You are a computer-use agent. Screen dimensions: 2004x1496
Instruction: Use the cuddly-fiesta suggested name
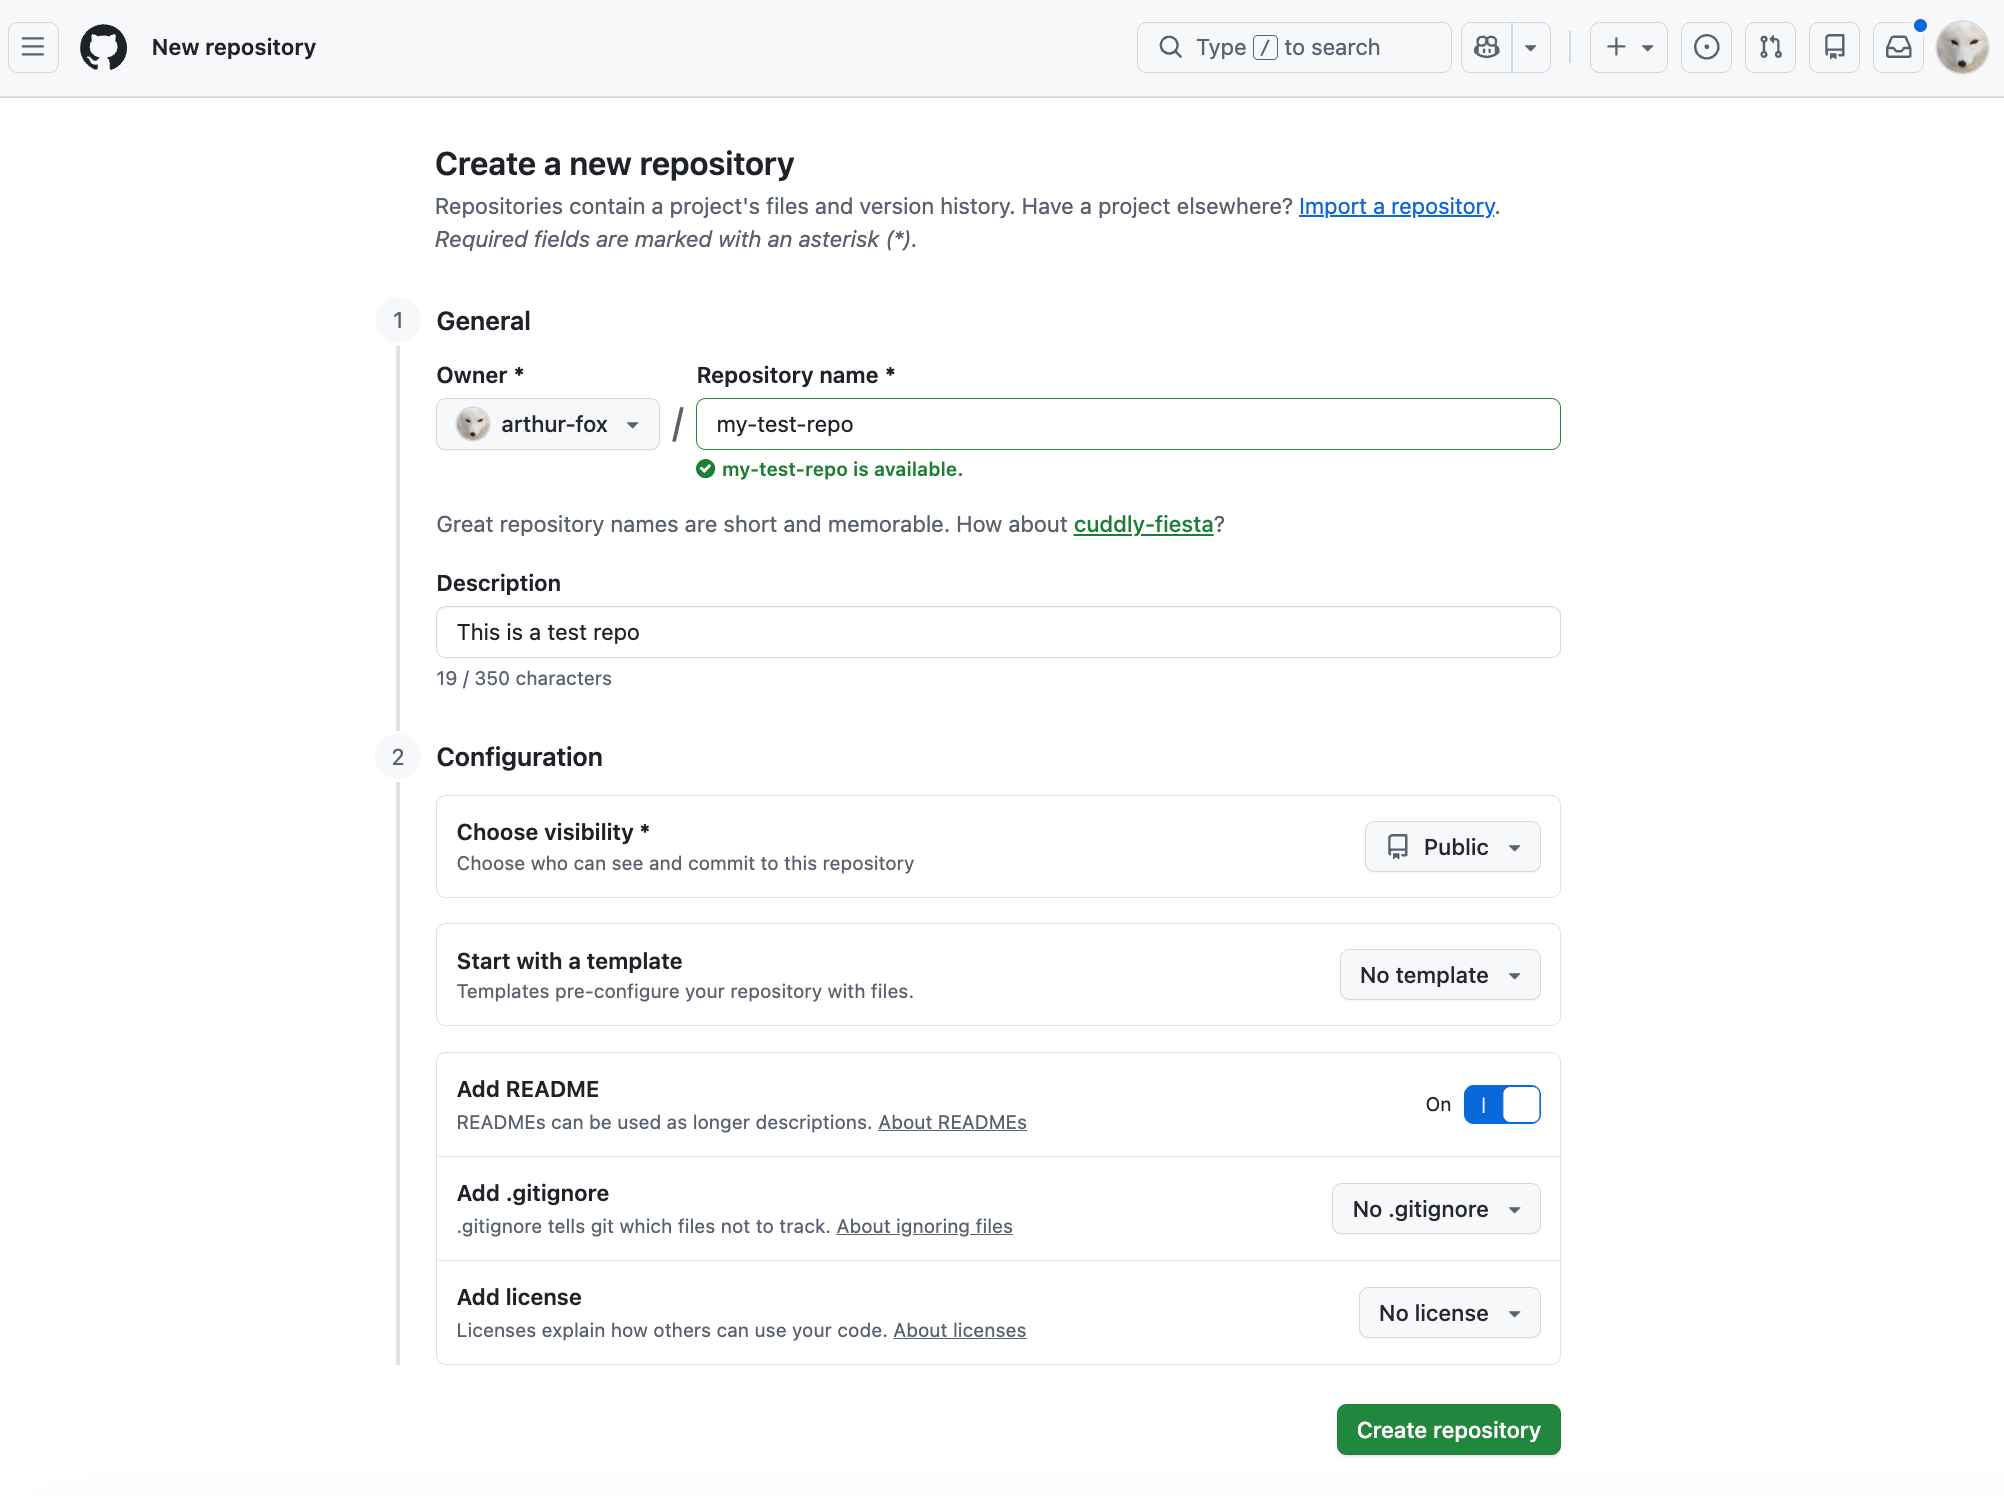click(x=1142, y=524)
